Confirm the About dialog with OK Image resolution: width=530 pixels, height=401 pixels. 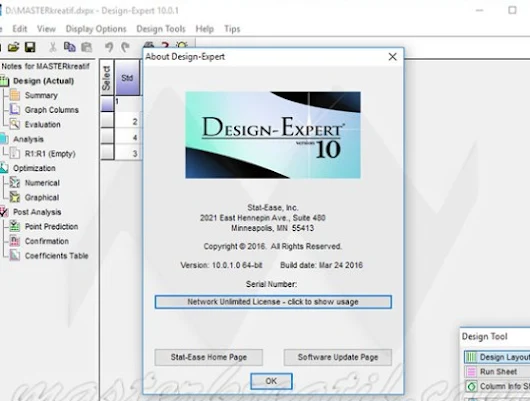click(x=271, y=381)
